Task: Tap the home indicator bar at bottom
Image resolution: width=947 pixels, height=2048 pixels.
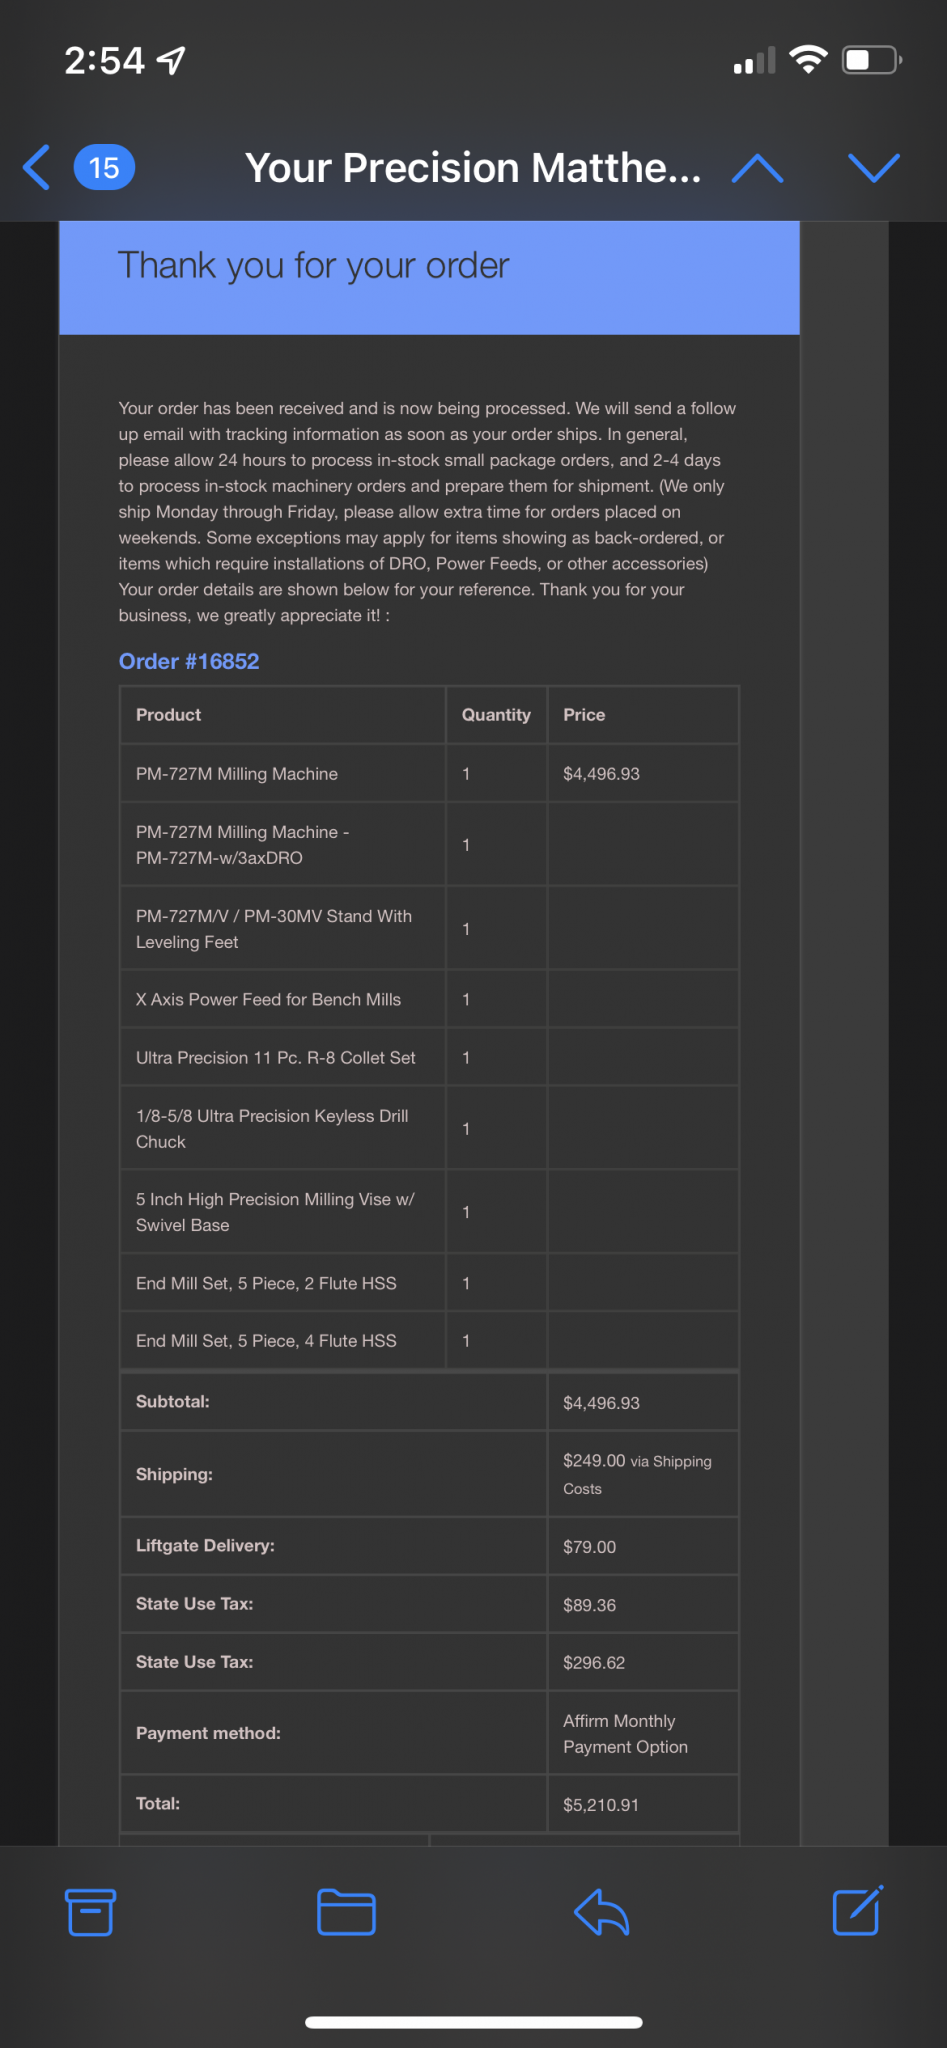Action: [x=473, y=2022]
